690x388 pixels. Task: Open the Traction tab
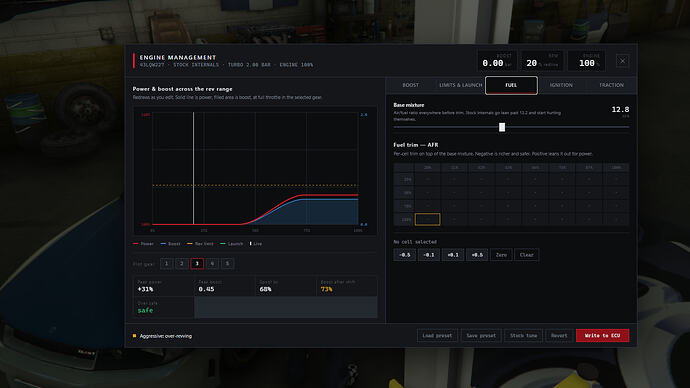pyautogui.click(x=611, y=85)
